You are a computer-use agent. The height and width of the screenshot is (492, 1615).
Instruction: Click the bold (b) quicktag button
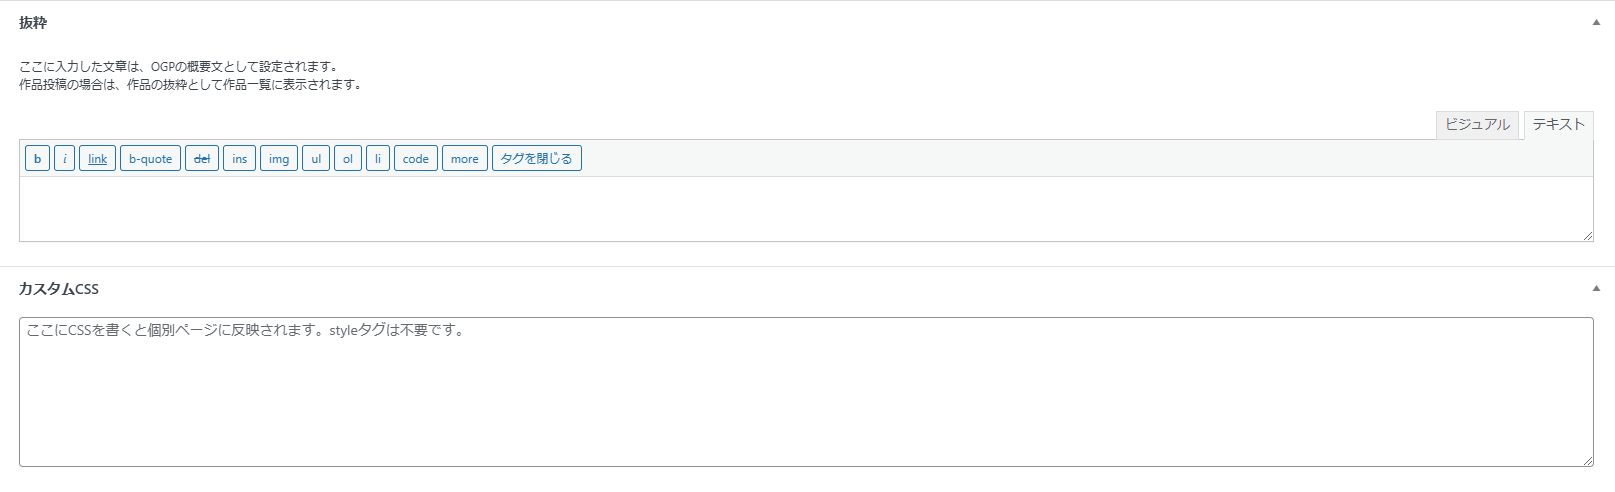[37, 159]
